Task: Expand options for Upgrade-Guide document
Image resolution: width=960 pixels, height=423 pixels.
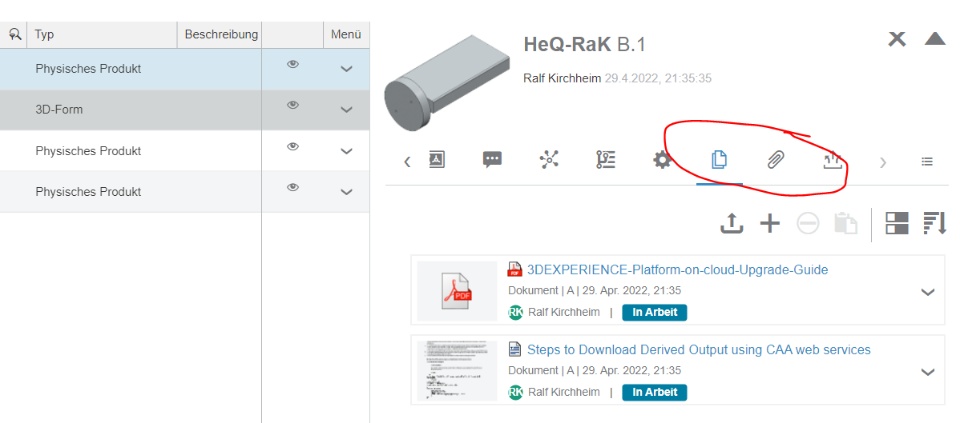Action: coord(927,292)
